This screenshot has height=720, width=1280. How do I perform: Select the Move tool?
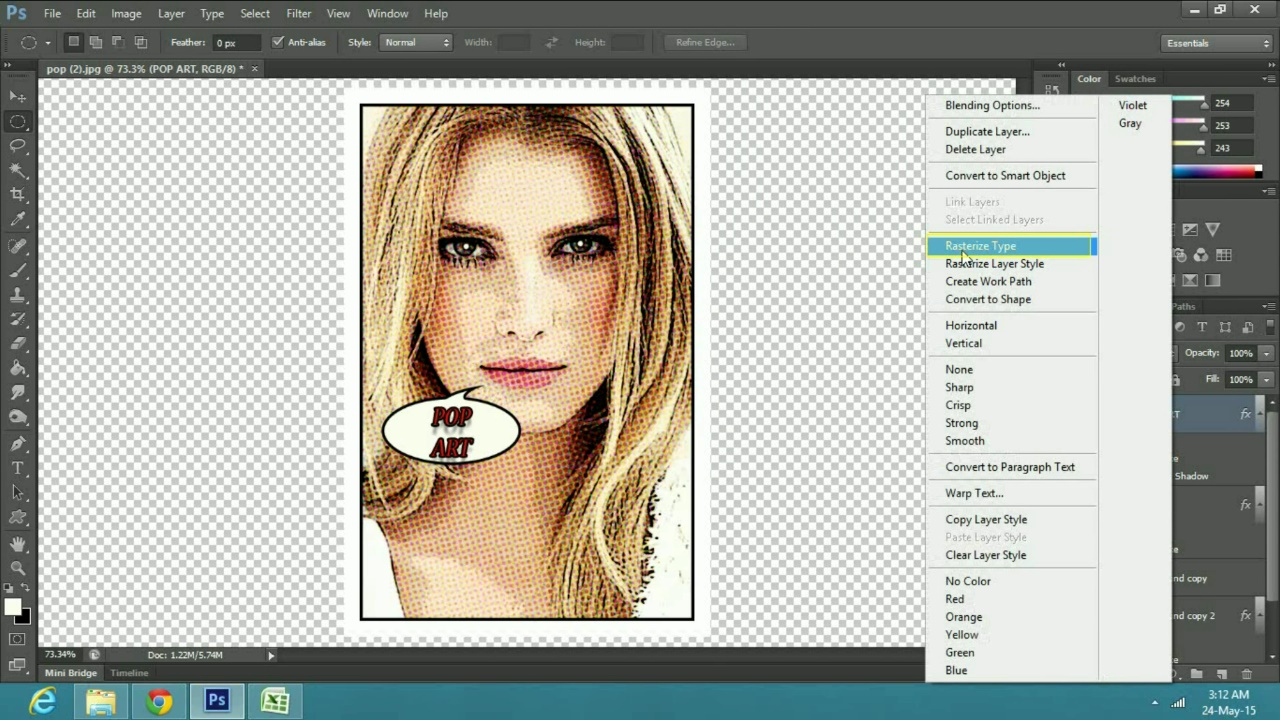point(18,97)
